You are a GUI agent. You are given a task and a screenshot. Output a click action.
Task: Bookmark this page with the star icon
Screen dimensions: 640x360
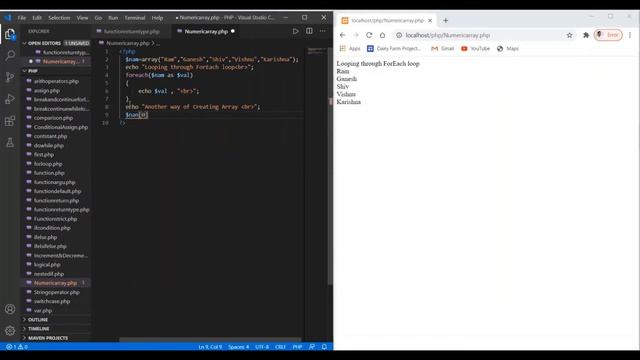(x=569, y=35)
